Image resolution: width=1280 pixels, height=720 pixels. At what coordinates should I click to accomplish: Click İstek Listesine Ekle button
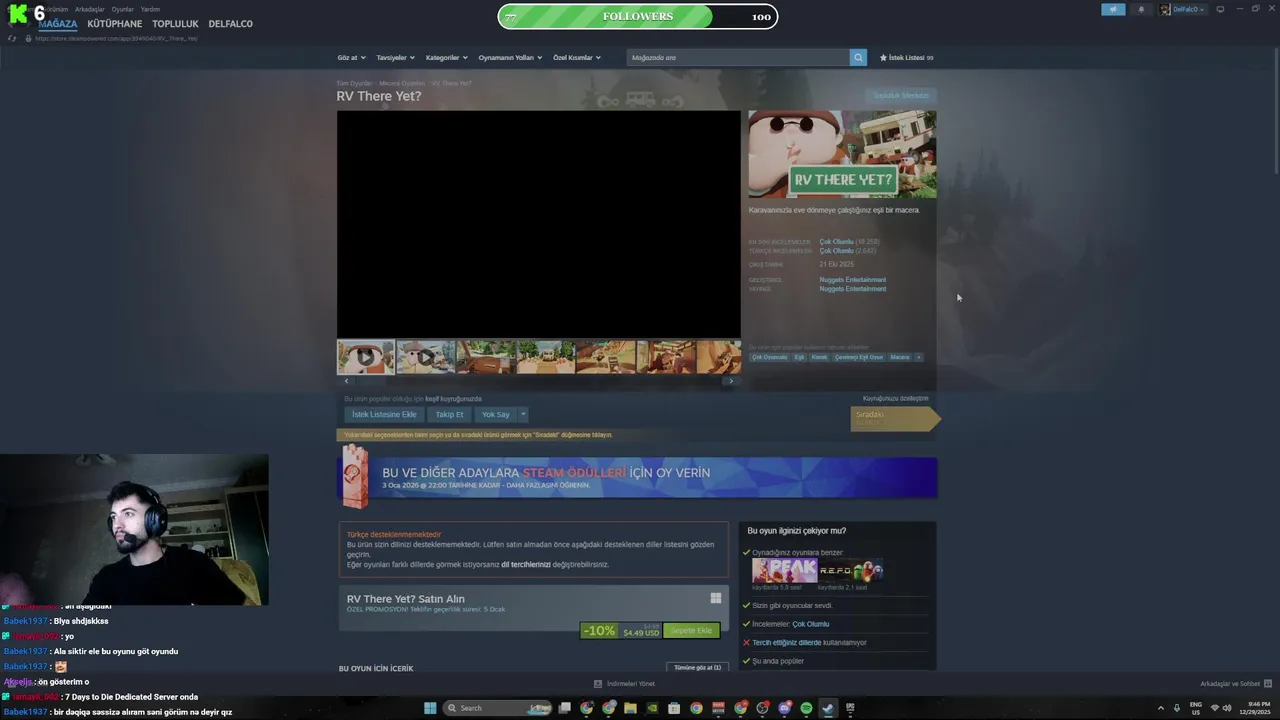click(384, 414)
